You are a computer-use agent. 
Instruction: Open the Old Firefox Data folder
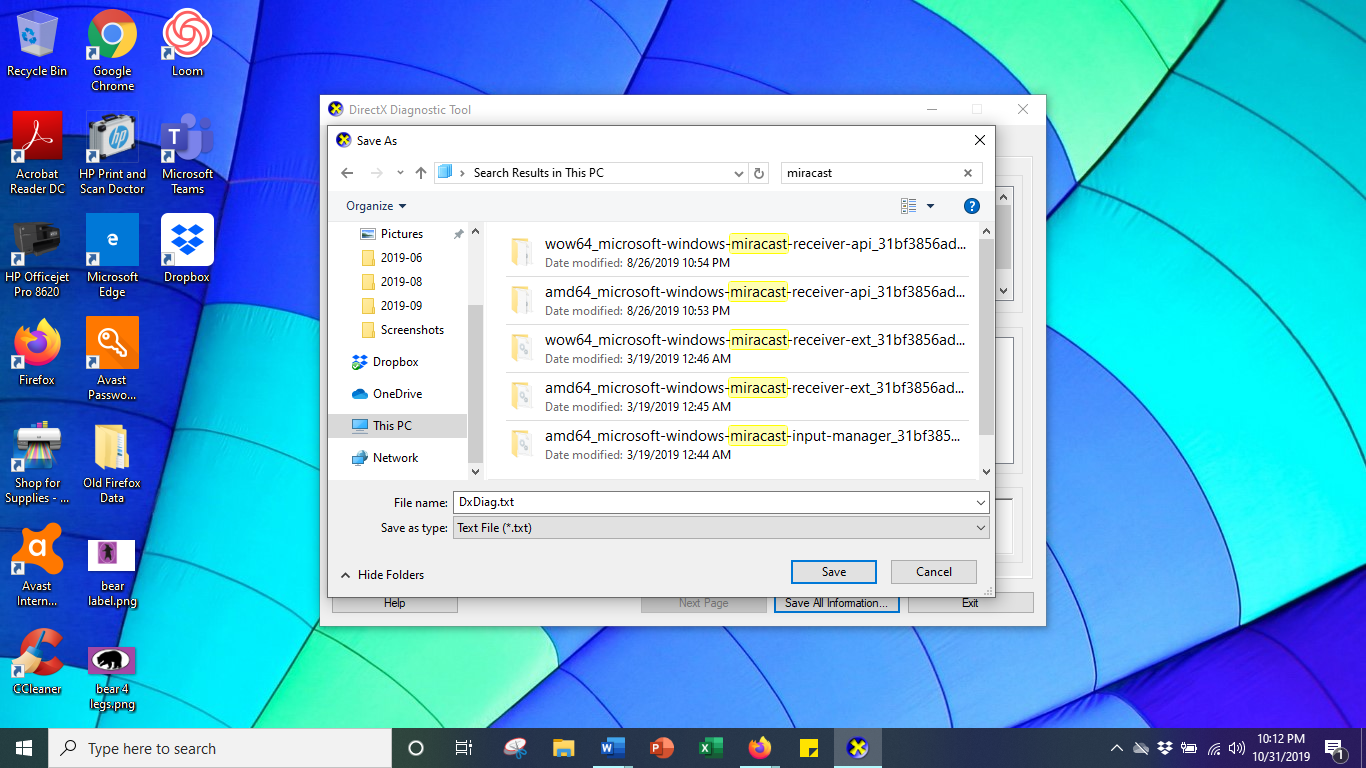112,462
